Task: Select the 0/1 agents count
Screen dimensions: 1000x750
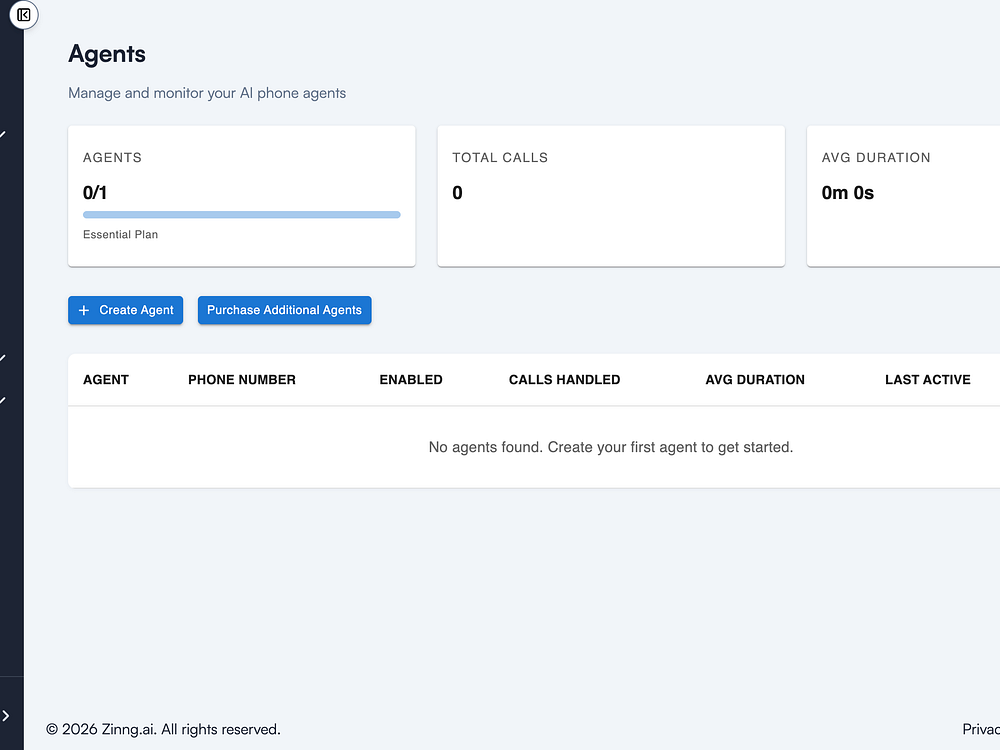Action: [95, 193]
